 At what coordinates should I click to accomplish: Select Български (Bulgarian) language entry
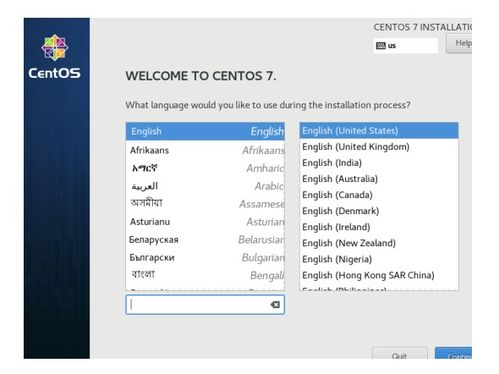point(205,257)
